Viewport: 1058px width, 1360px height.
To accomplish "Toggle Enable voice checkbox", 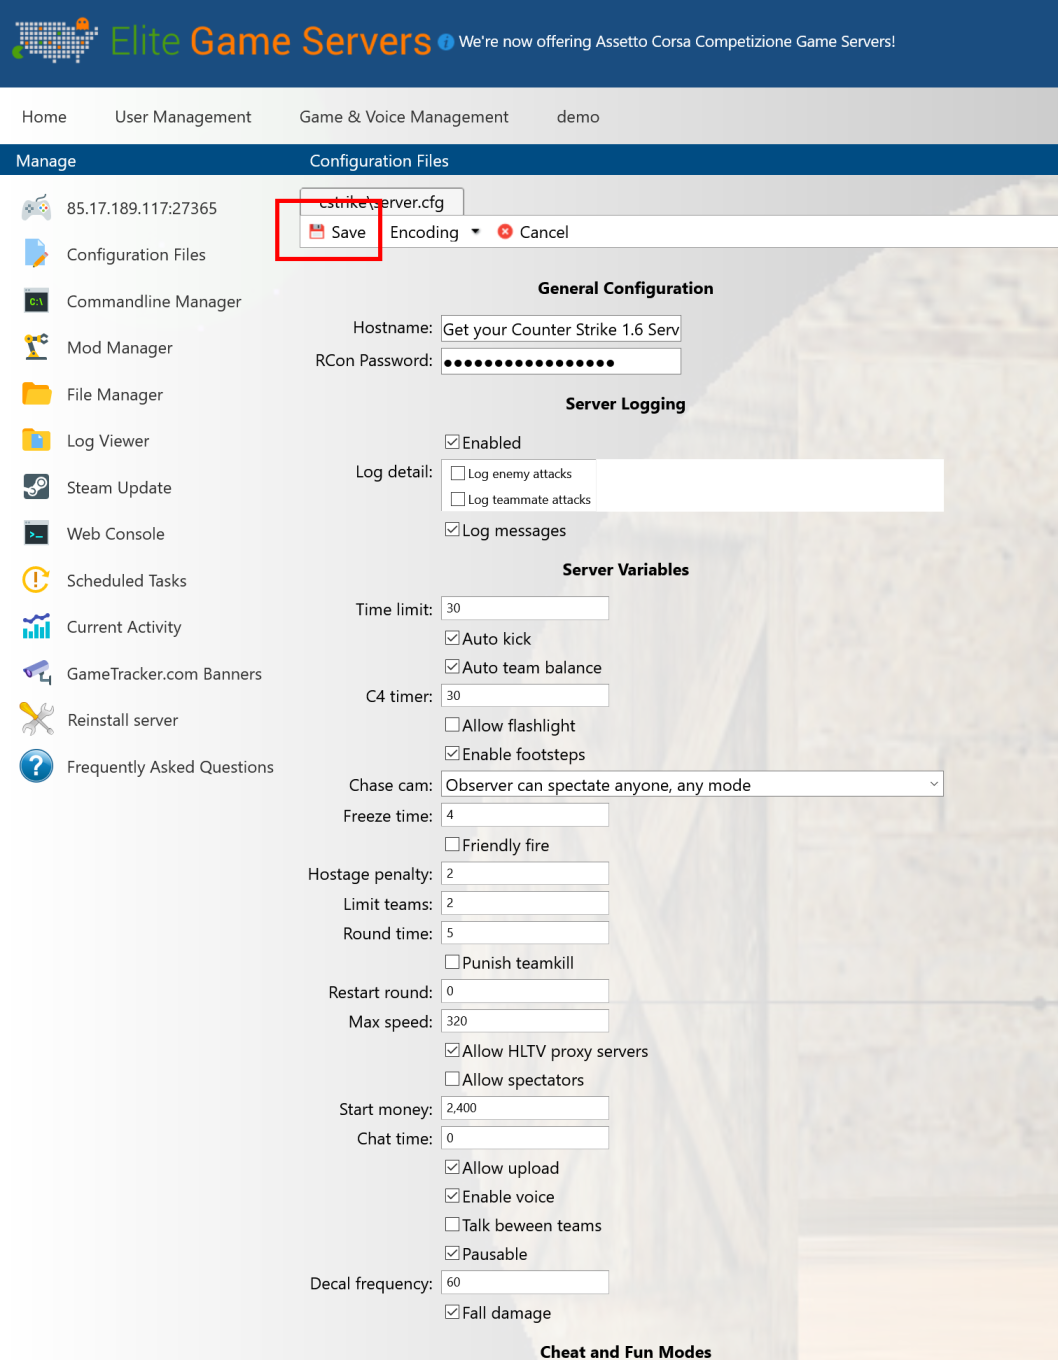I will pyautogui.click(x=452, y=1196).
